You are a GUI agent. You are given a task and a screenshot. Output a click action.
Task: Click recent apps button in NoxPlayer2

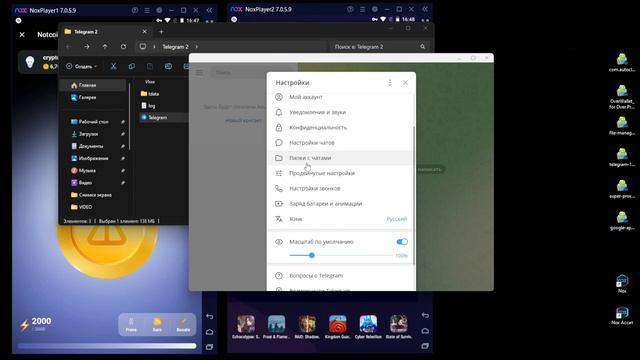(425, 346)
